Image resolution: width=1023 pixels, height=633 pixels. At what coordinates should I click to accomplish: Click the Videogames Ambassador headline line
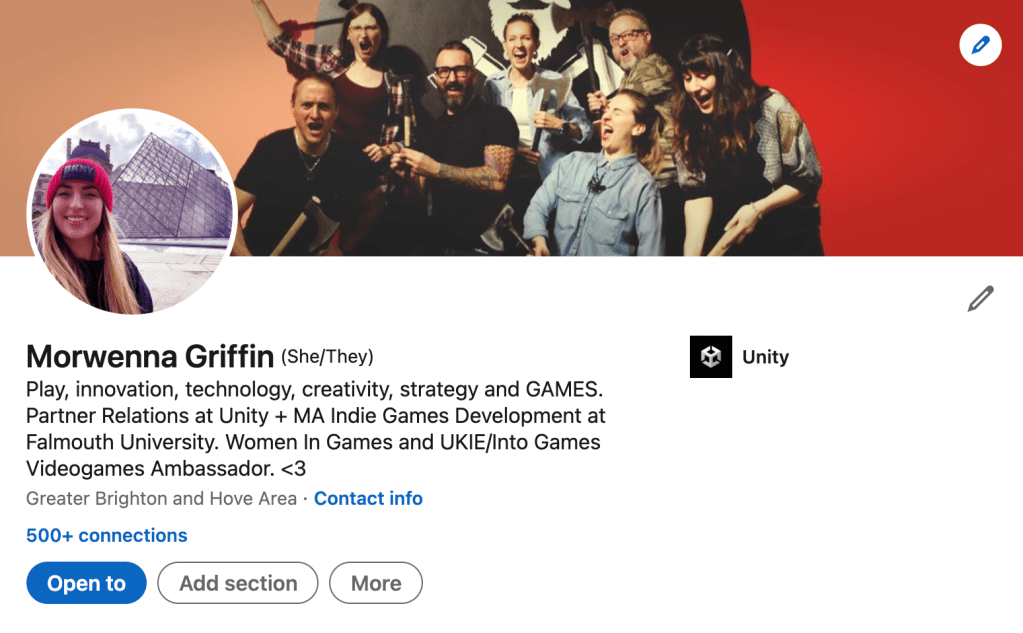click(x=166, y=469)
